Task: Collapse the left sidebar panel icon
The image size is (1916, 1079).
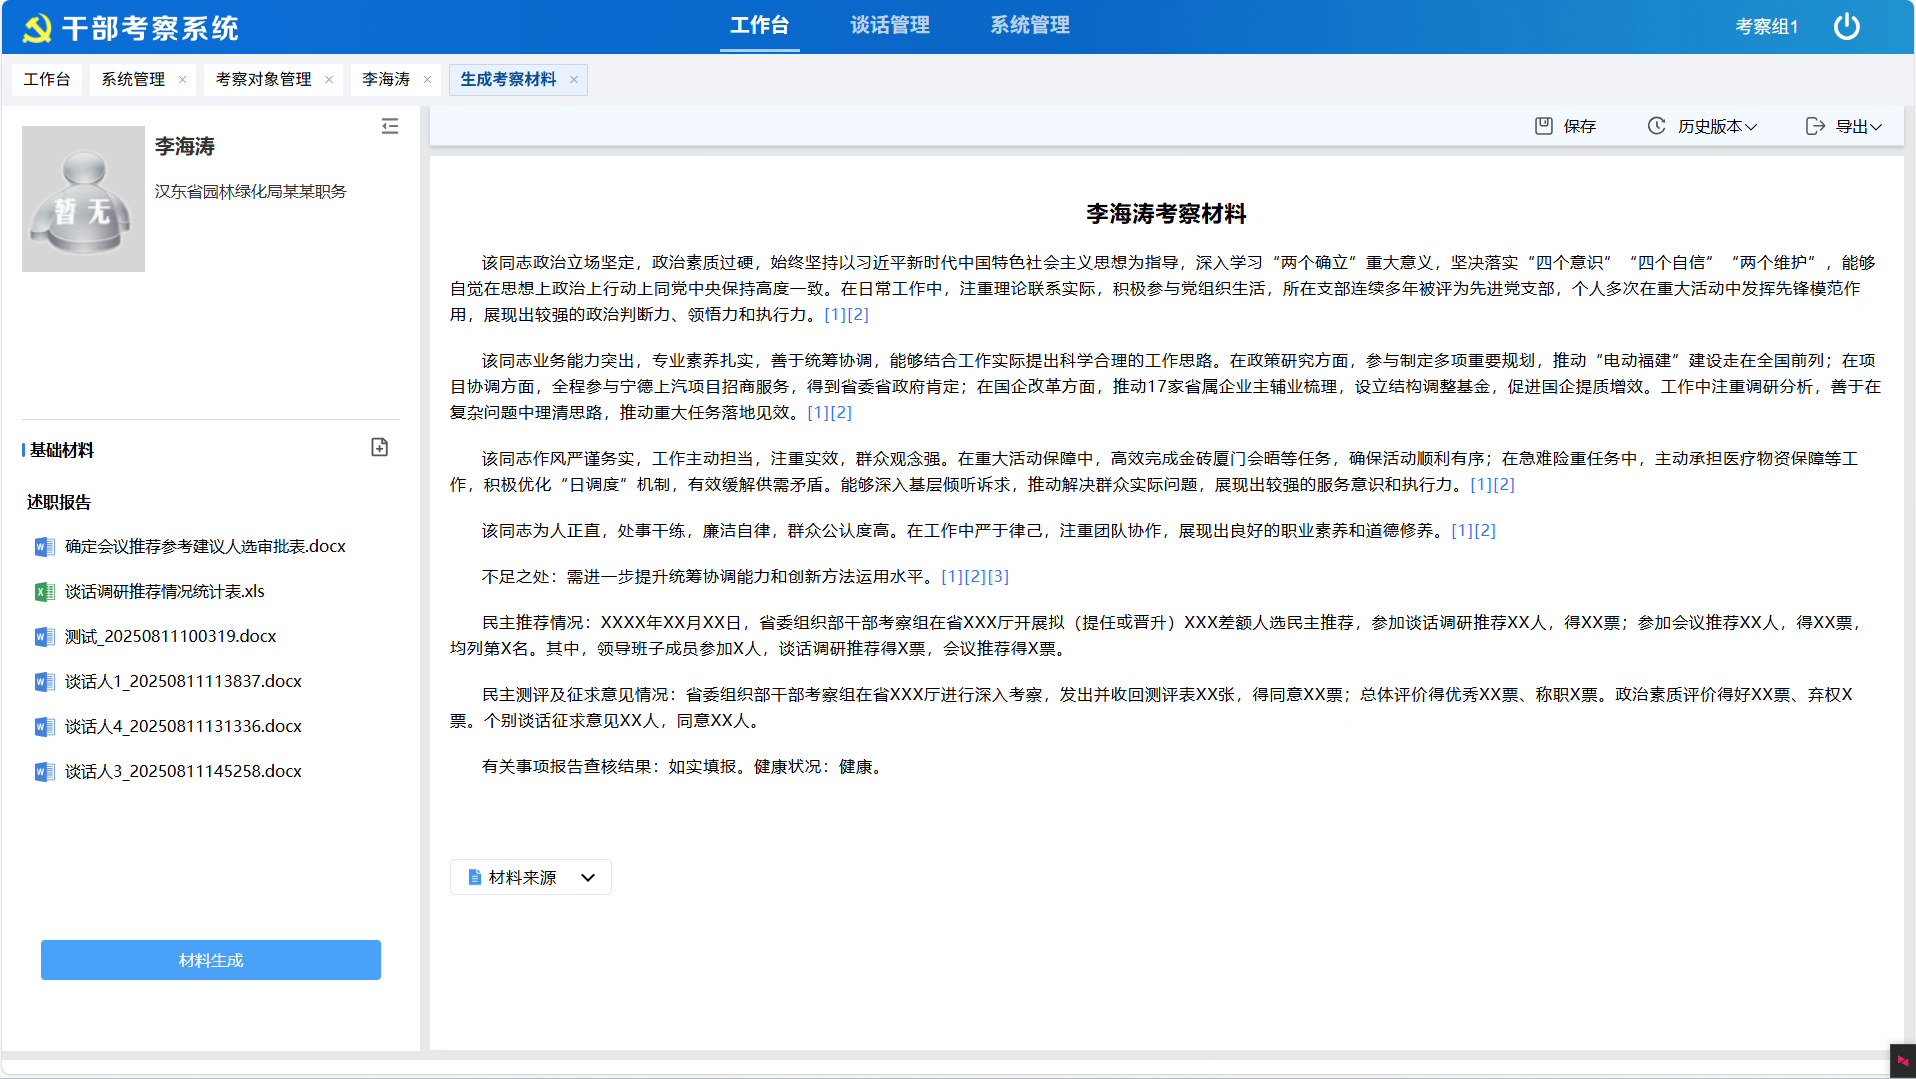Action: pyautogui.click(x=390, y=126)
